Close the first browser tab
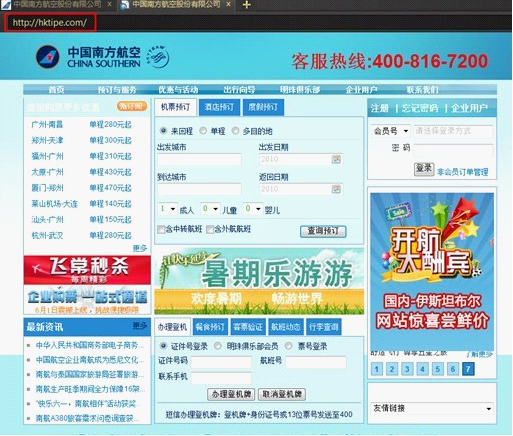The height and width of the screenshot is (436, 513). tap(110, 4)
